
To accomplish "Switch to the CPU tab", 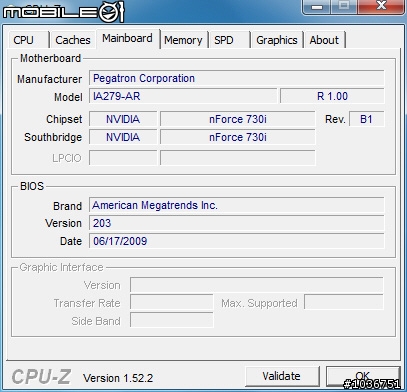I will (x=29, y=40).
